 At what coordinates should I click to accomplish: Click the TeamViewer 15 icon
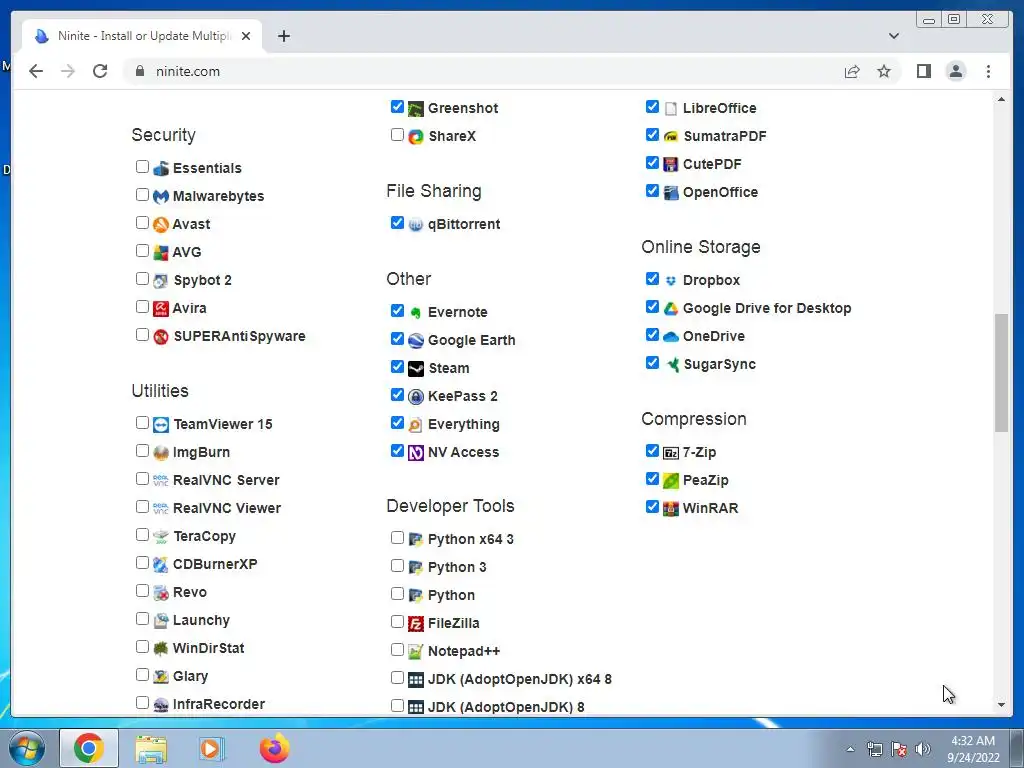[161, 424]
